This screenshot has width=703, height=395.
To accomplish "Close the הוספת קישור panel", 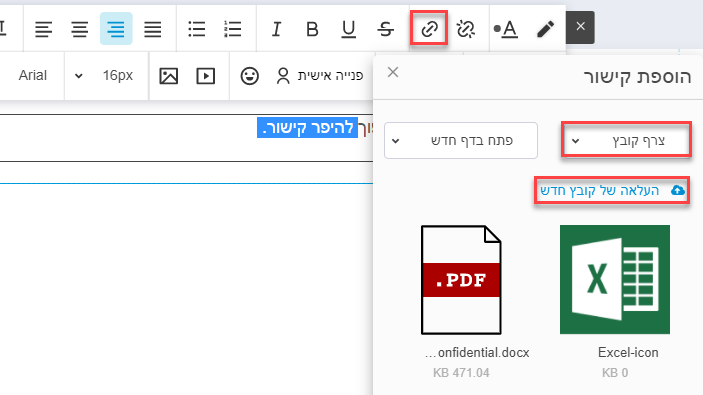I will point(393,72).
